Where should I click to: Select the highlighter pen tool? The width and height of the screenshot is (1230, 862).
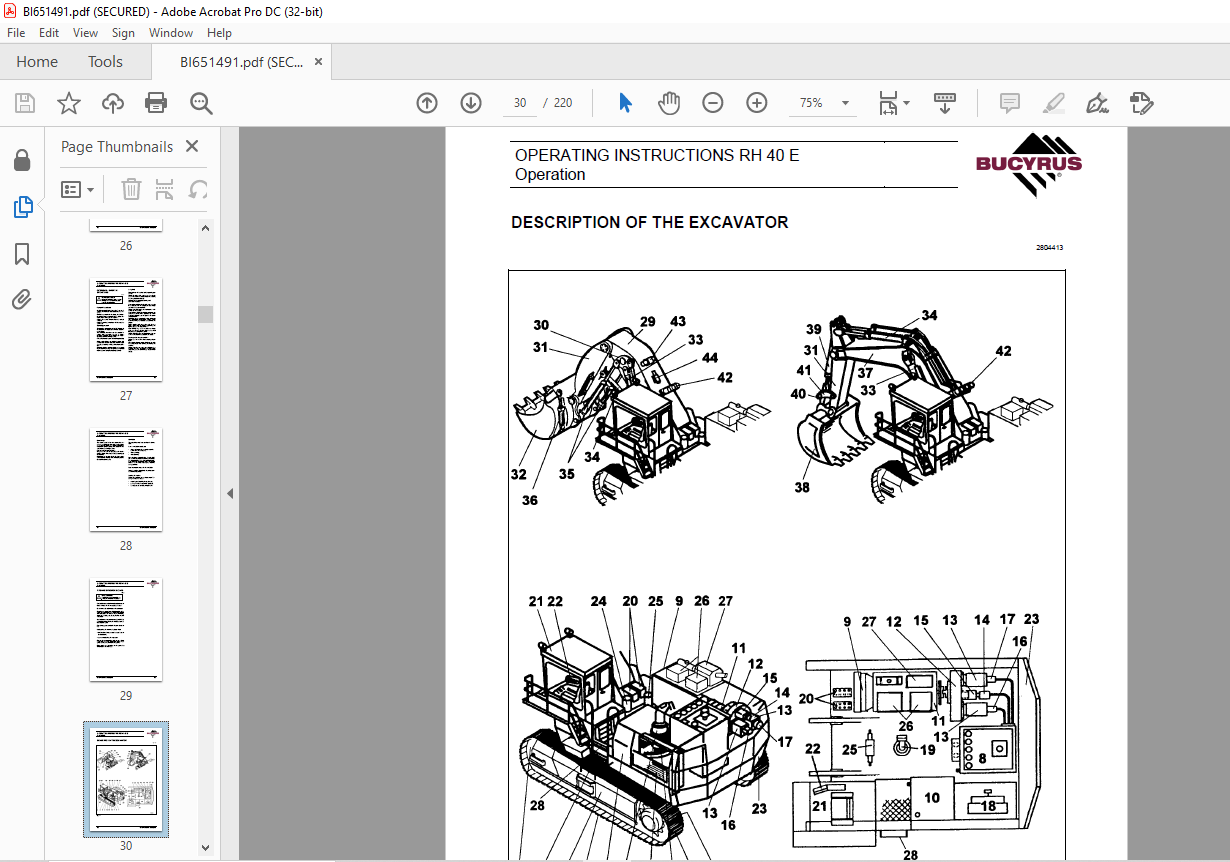tap(1053, 103)
